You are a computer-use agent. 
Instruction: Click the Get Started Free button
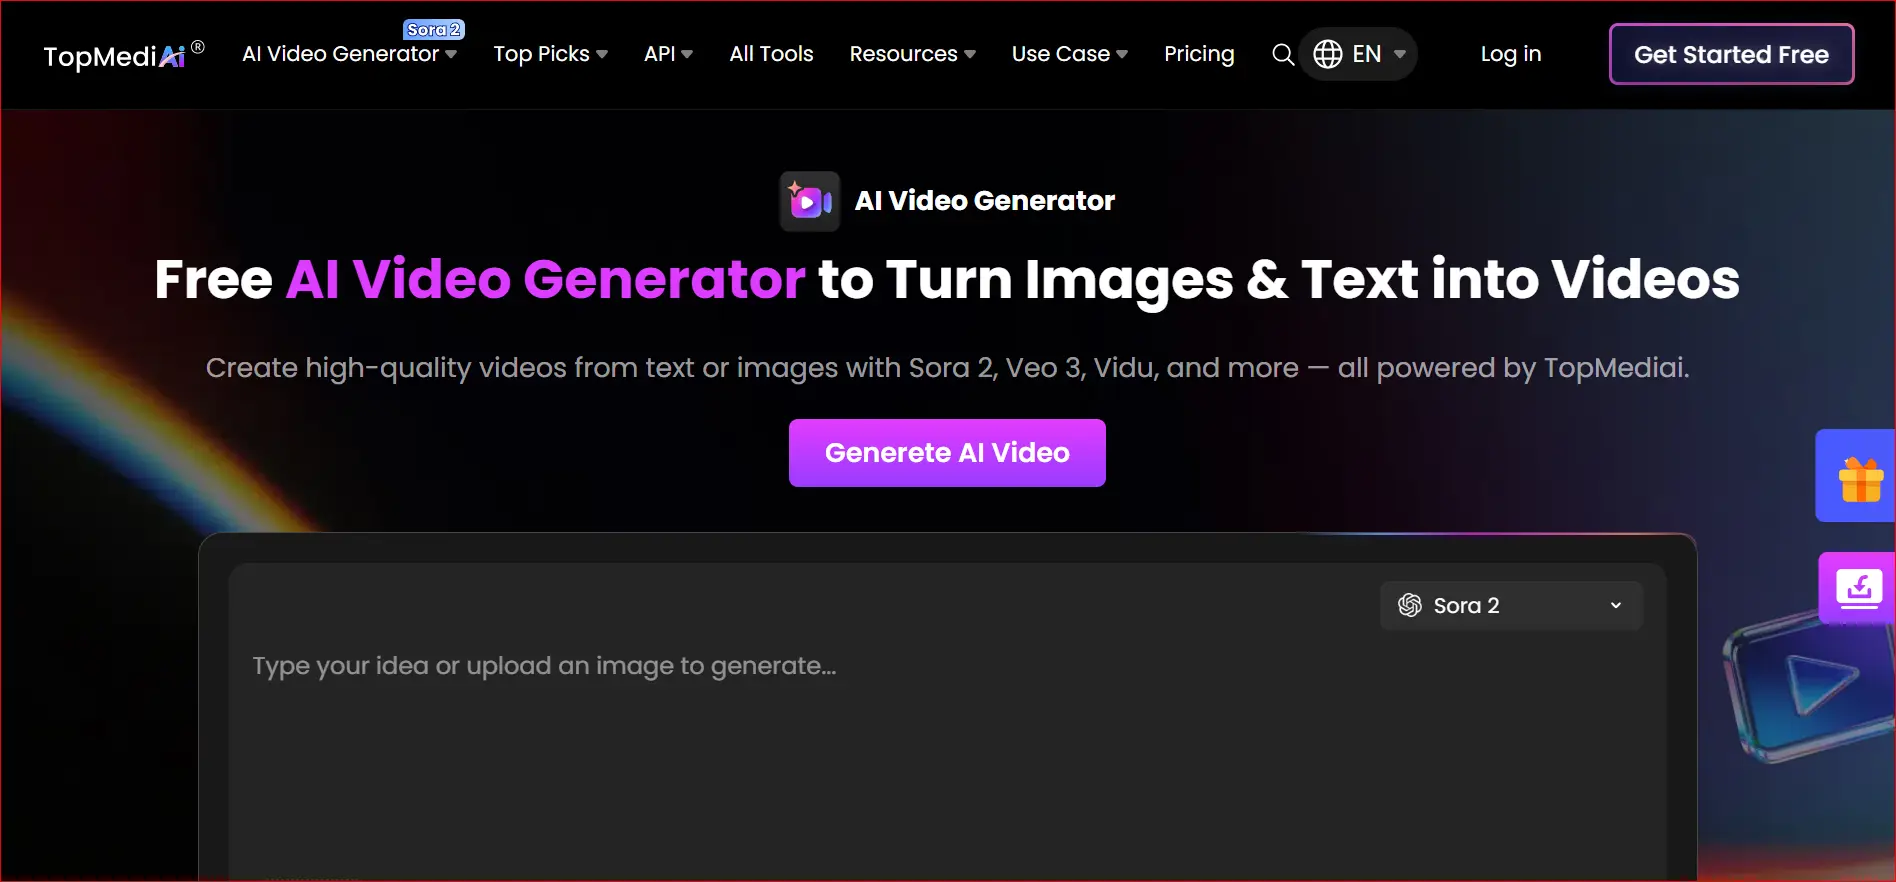(x=1731, y=54)
